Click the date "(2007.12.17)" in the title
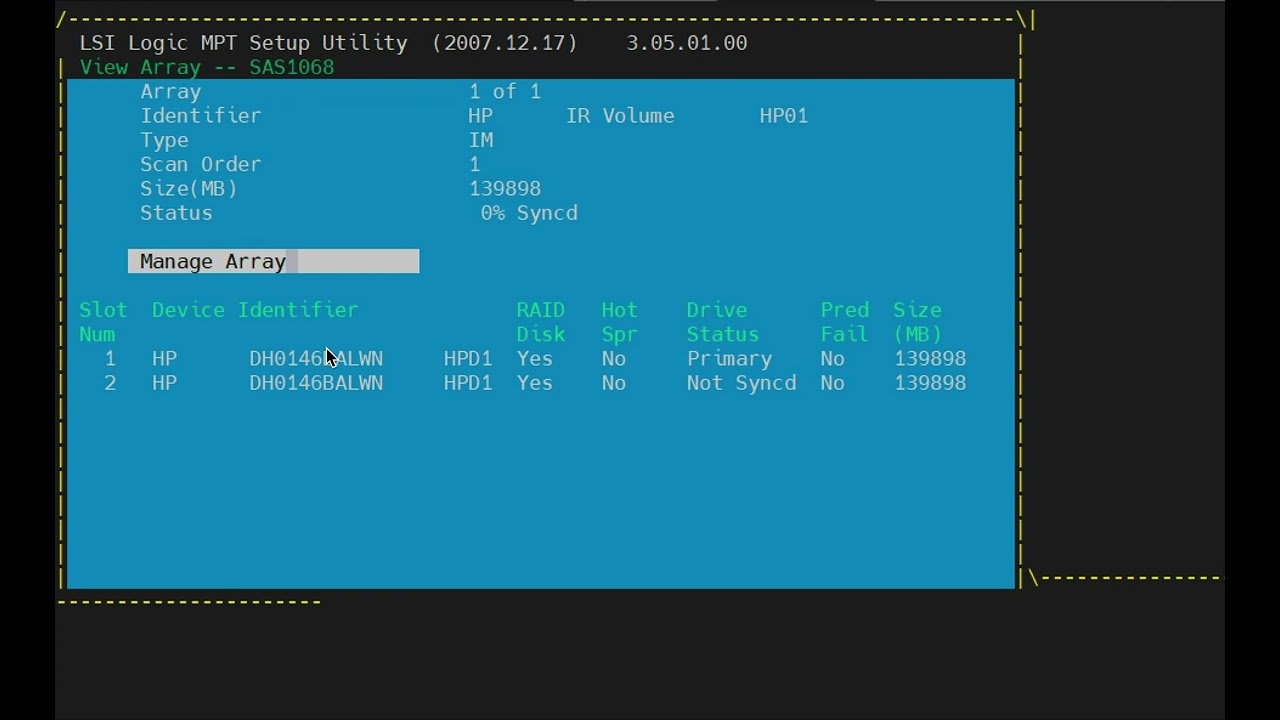This screenshot has width=1280, height=720. [505, 43]
